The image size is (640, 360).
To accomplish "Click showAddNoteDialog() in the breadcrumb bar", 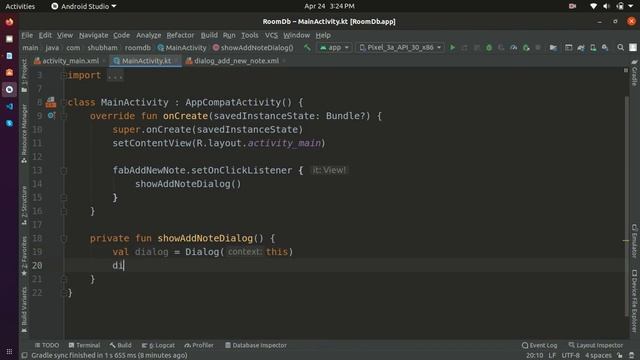I will click(x=253, y=48).
